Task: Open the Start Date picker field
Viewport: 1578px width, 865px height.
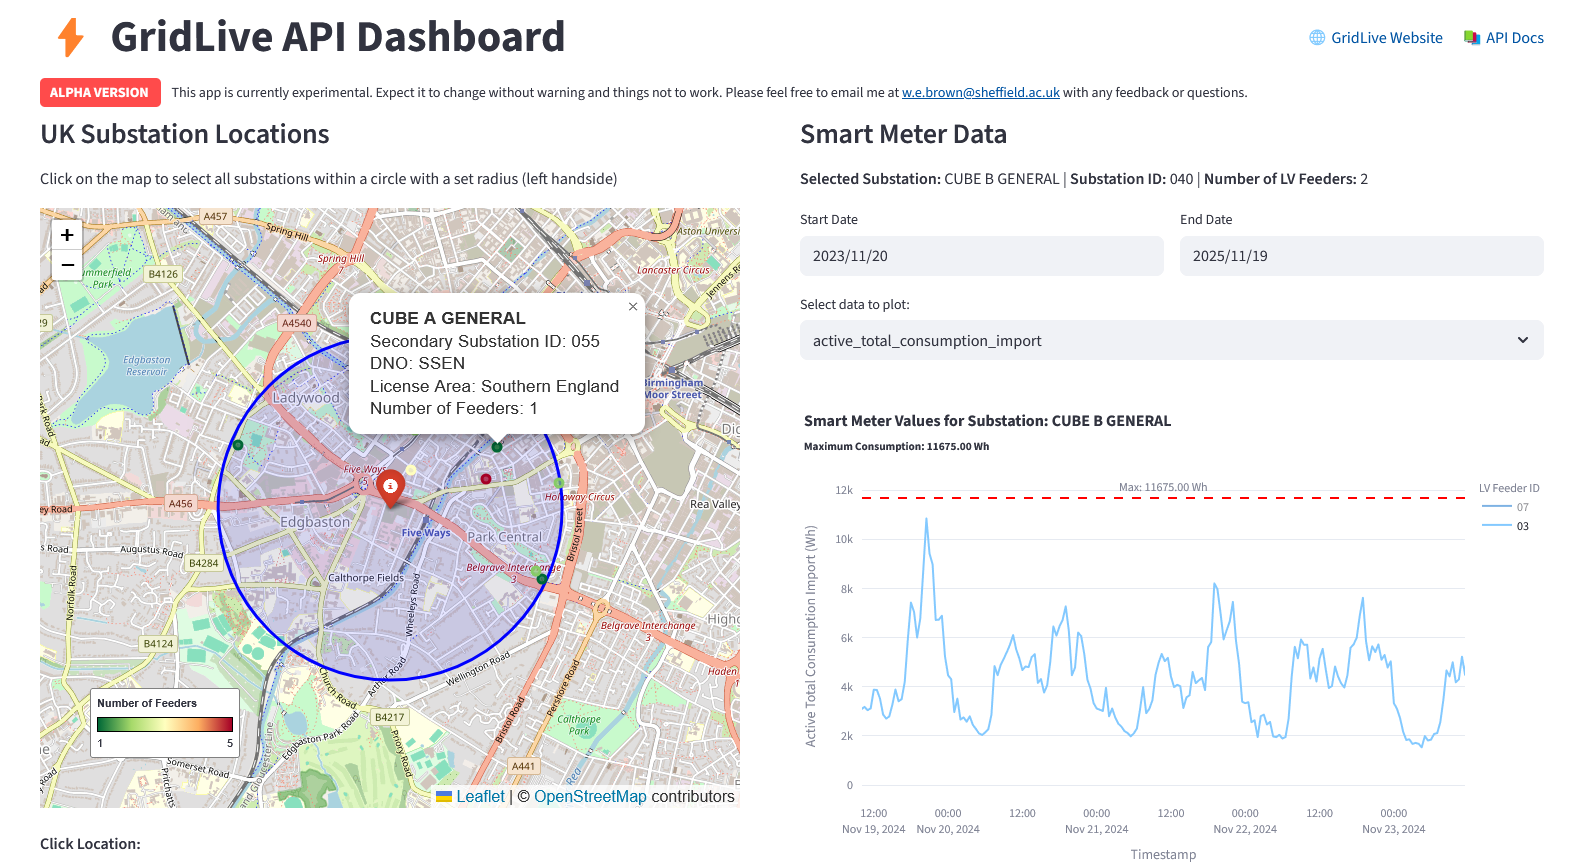Action: click(x=981, y=256)
